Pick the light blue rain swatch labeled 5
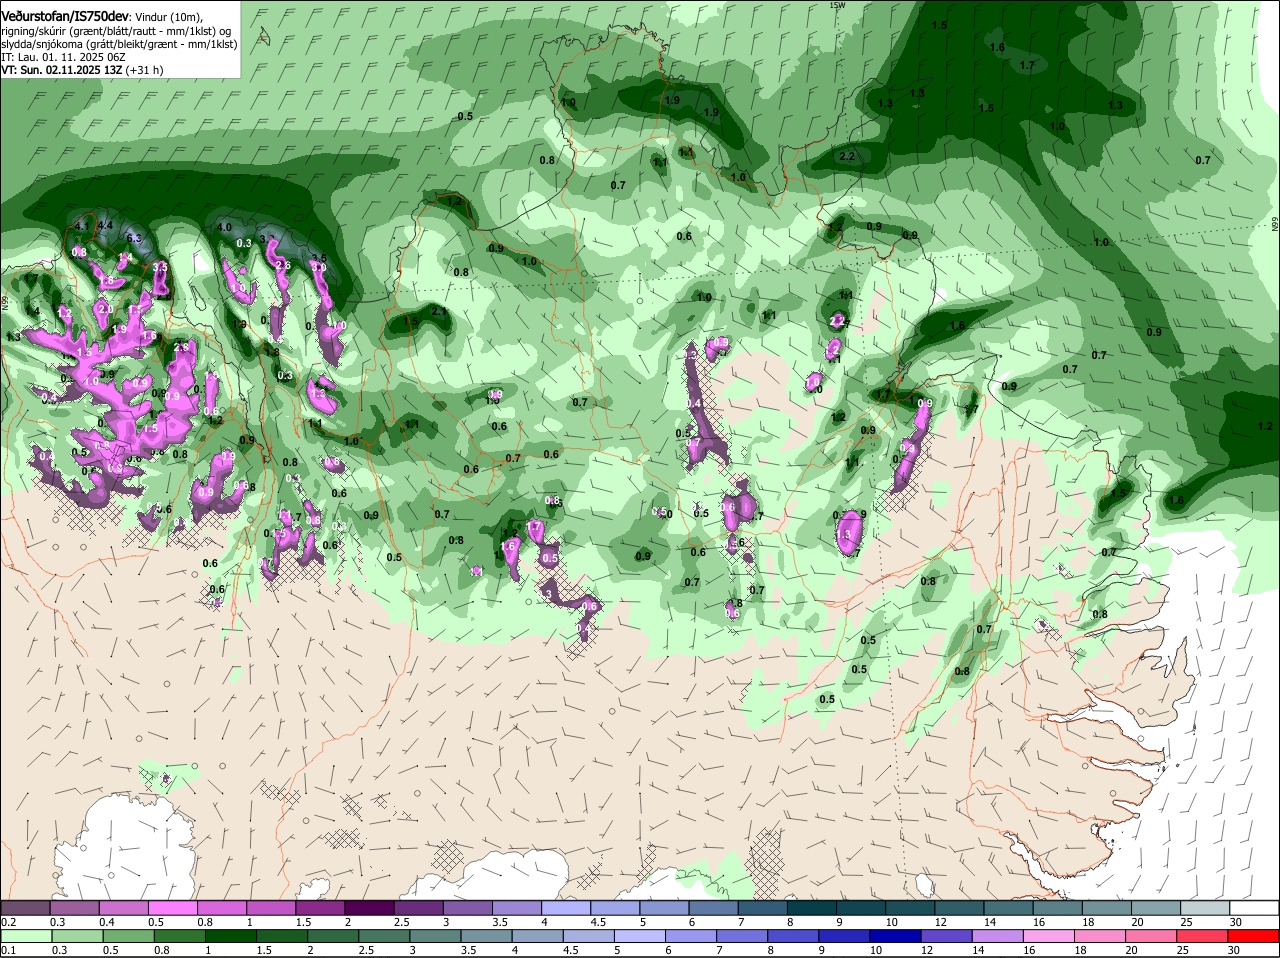This screenshot has width=1280, height=958. (640, 936)
